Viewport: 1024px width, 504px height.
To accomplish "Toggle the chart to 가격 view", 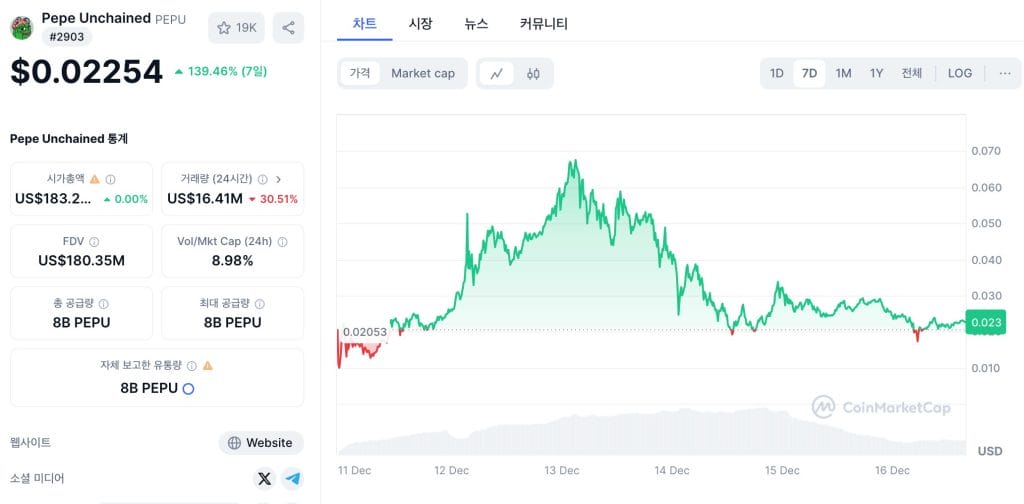I will point(360,73).
